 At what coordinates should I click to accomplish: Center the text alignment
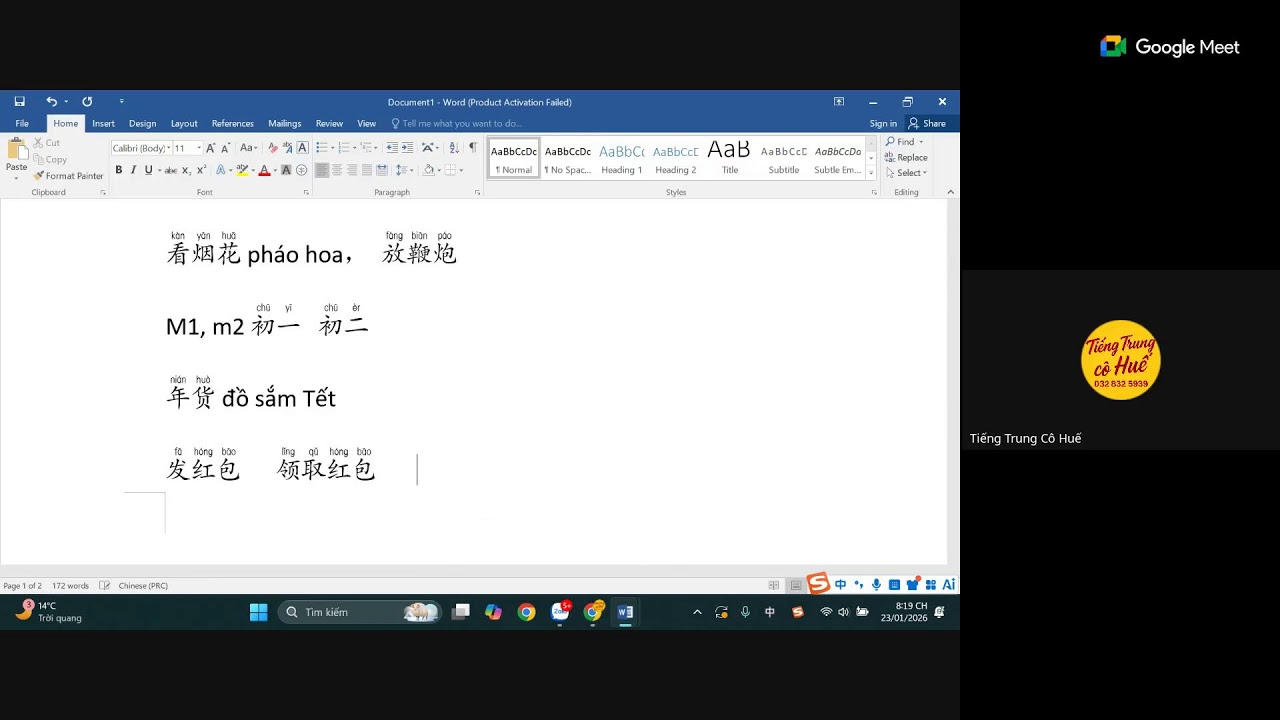click(337, 170)
